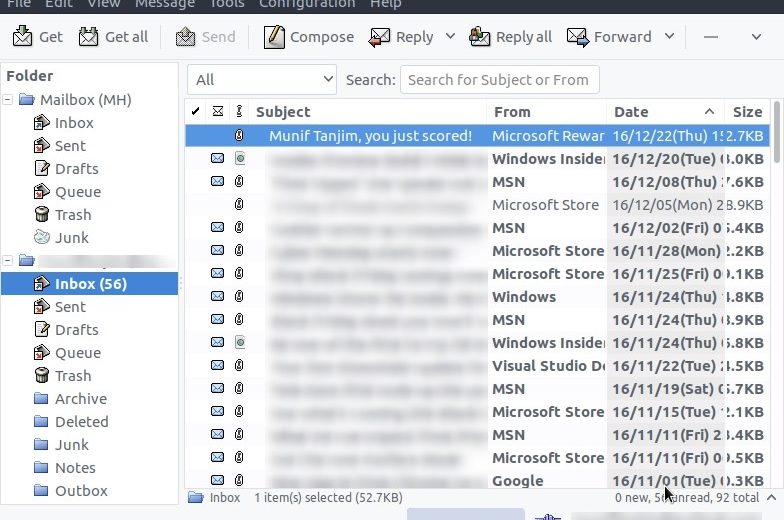Screen dimensions: 784x520
Task: Open the All filter dropdown
Action: pos(262,80)
